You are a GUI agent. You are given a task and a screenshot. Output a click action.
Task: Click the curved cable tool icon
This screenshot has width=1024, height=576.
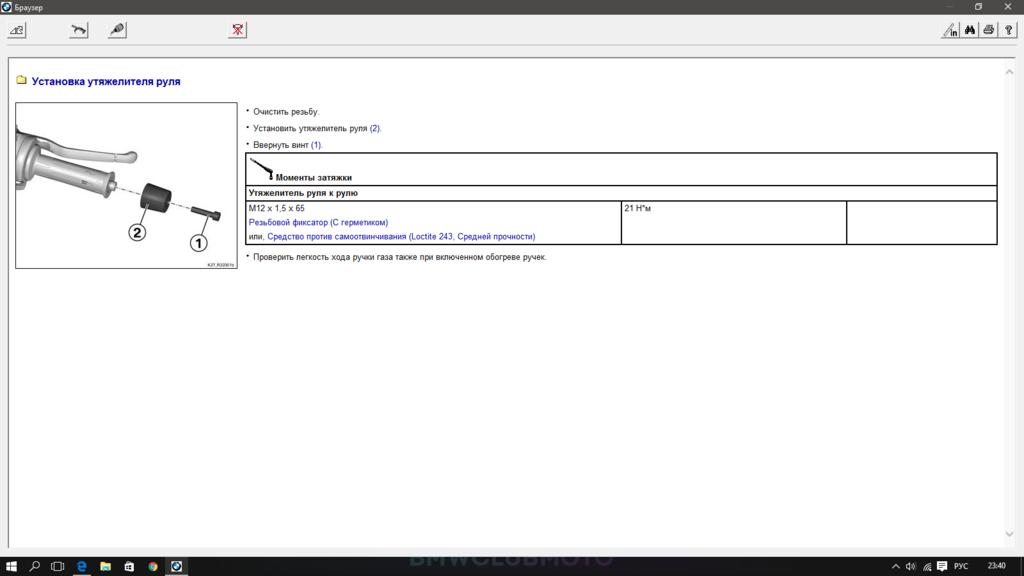(78, 30)
